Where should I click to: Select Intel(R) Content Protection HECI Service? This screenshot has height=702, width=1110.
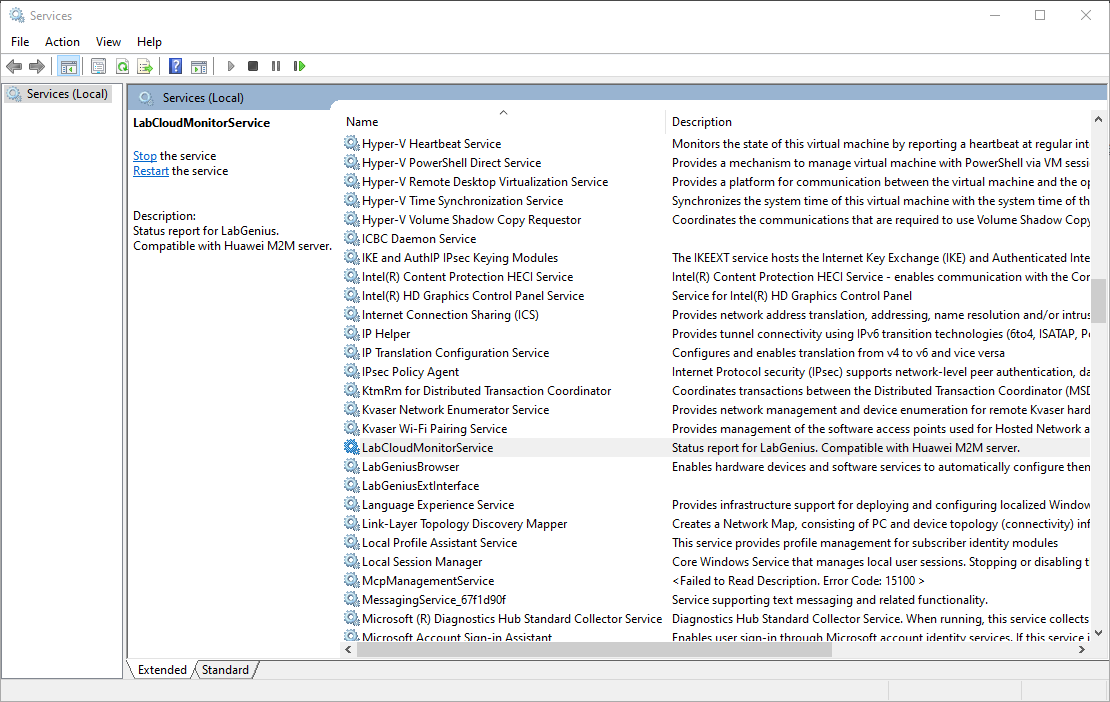[x=467, y=277]
